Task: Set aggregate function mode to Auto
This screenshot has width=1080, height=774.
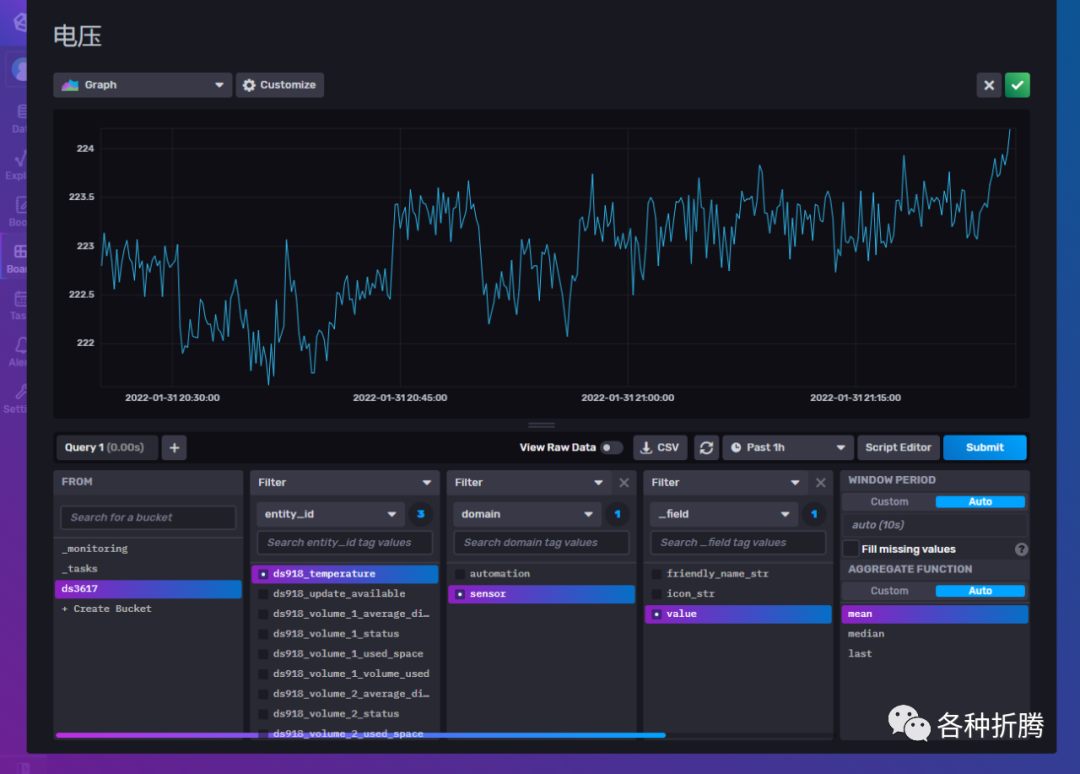Action: 980,591
